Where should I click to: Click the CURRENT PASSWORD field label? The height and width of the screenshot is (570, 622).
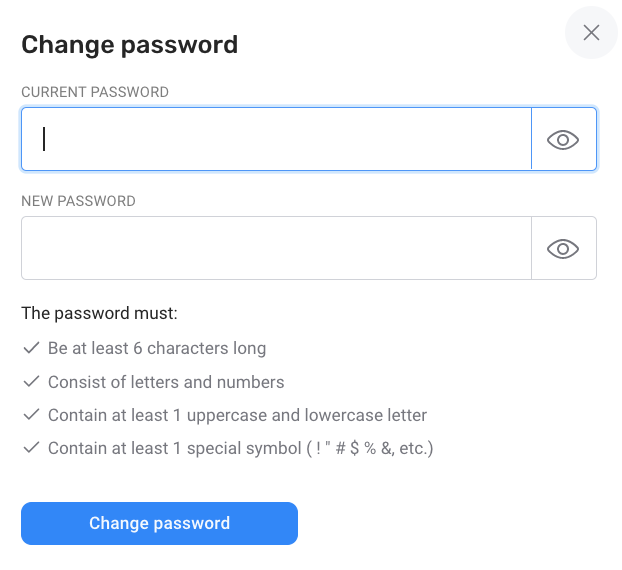(95, 92)
